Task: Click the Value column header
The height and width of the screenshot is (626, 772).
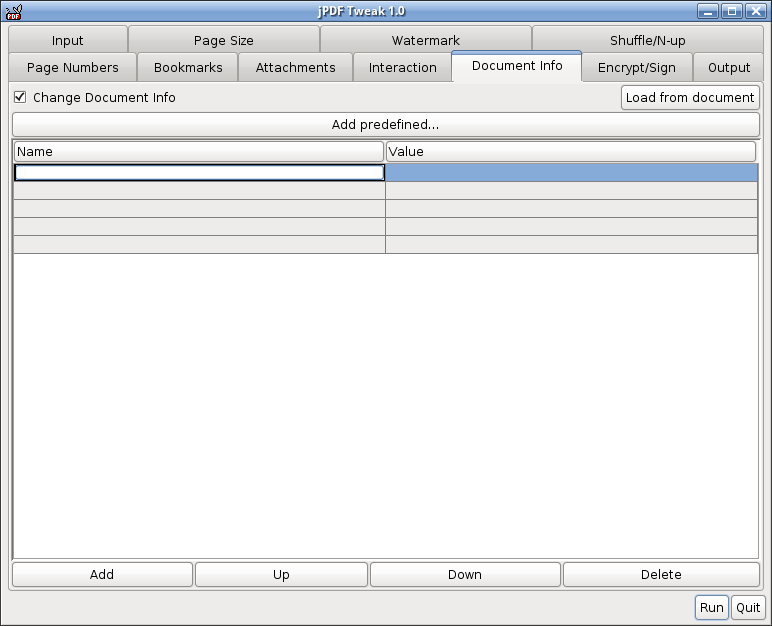Action: [x=571, y=152]
